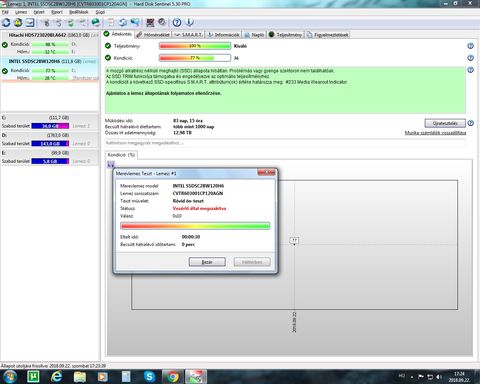480x384 pixels.
Task: Click small save icon above condition graph
Action: click(111, 164)
